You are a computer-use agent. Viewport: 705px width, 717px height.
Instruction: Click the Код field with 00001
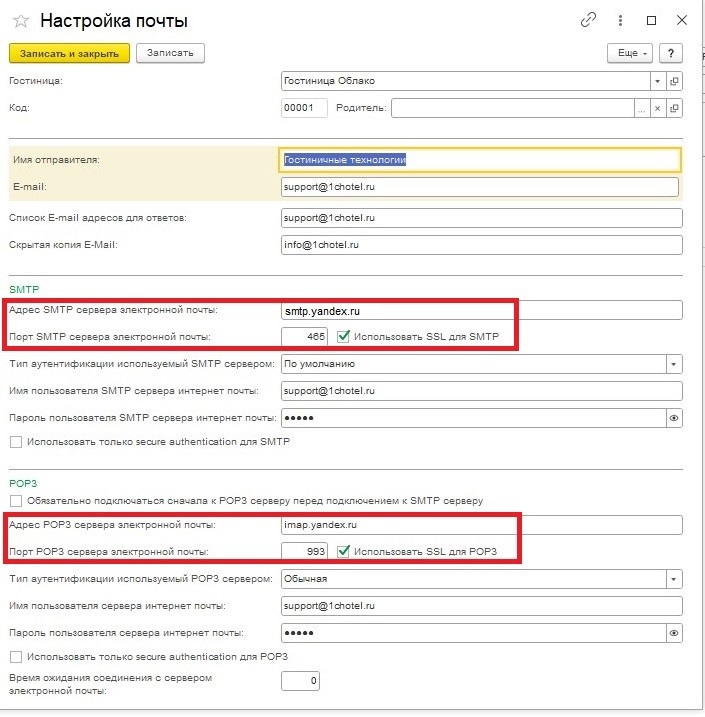(304, 108)
